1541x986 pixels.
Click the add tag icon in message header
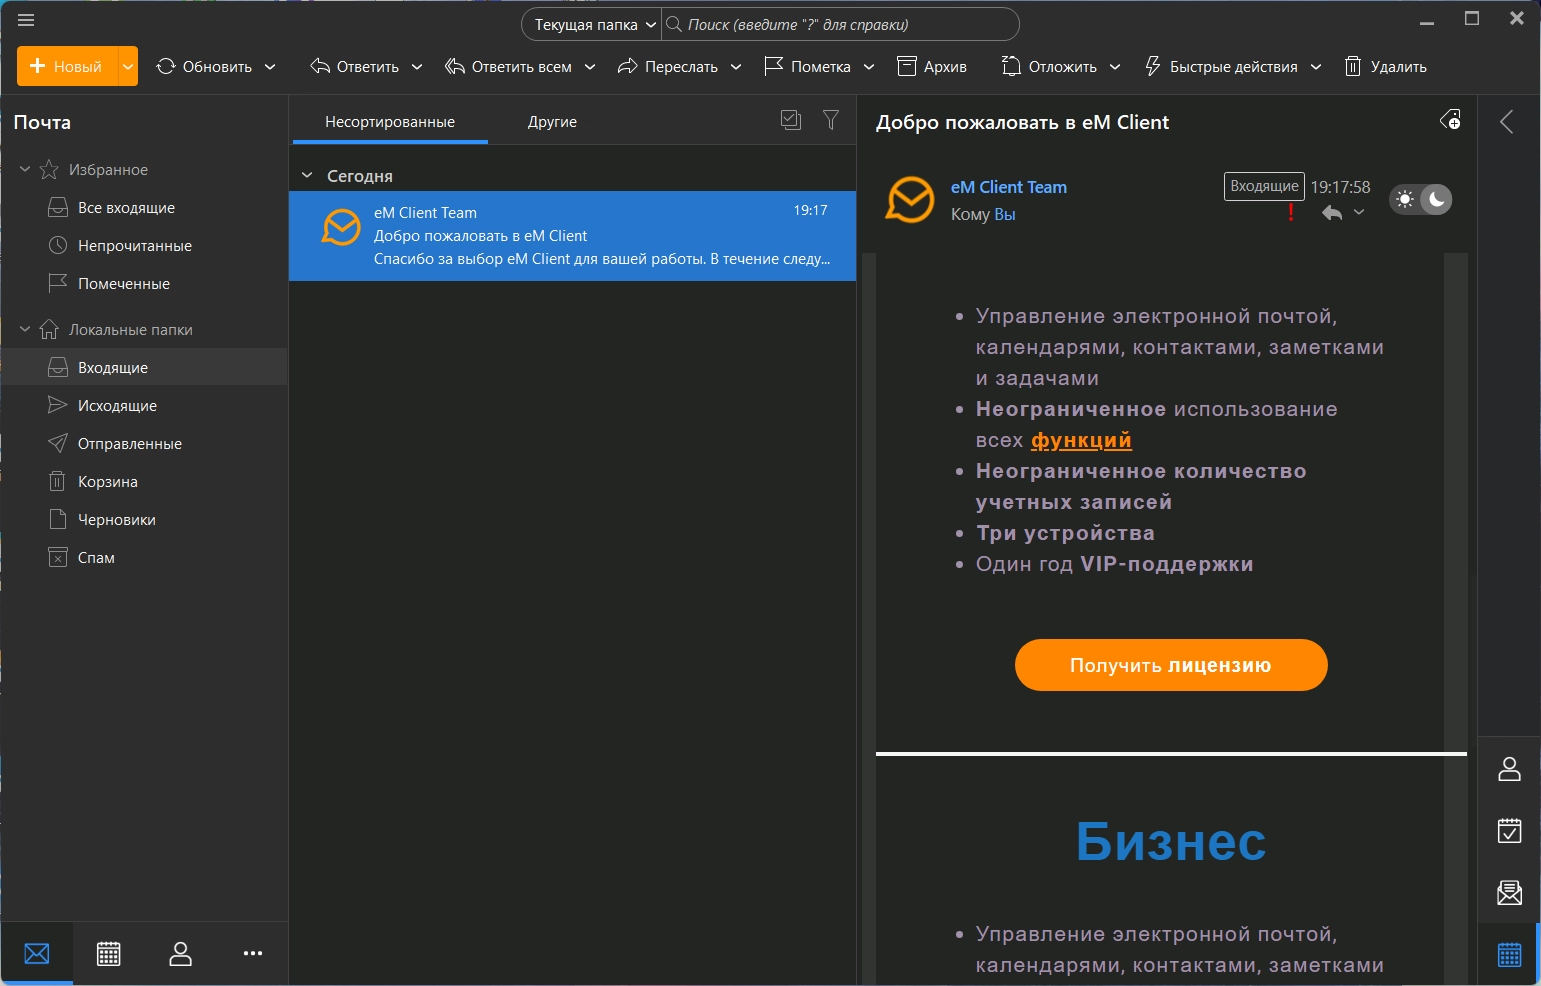pos(1450,120)
